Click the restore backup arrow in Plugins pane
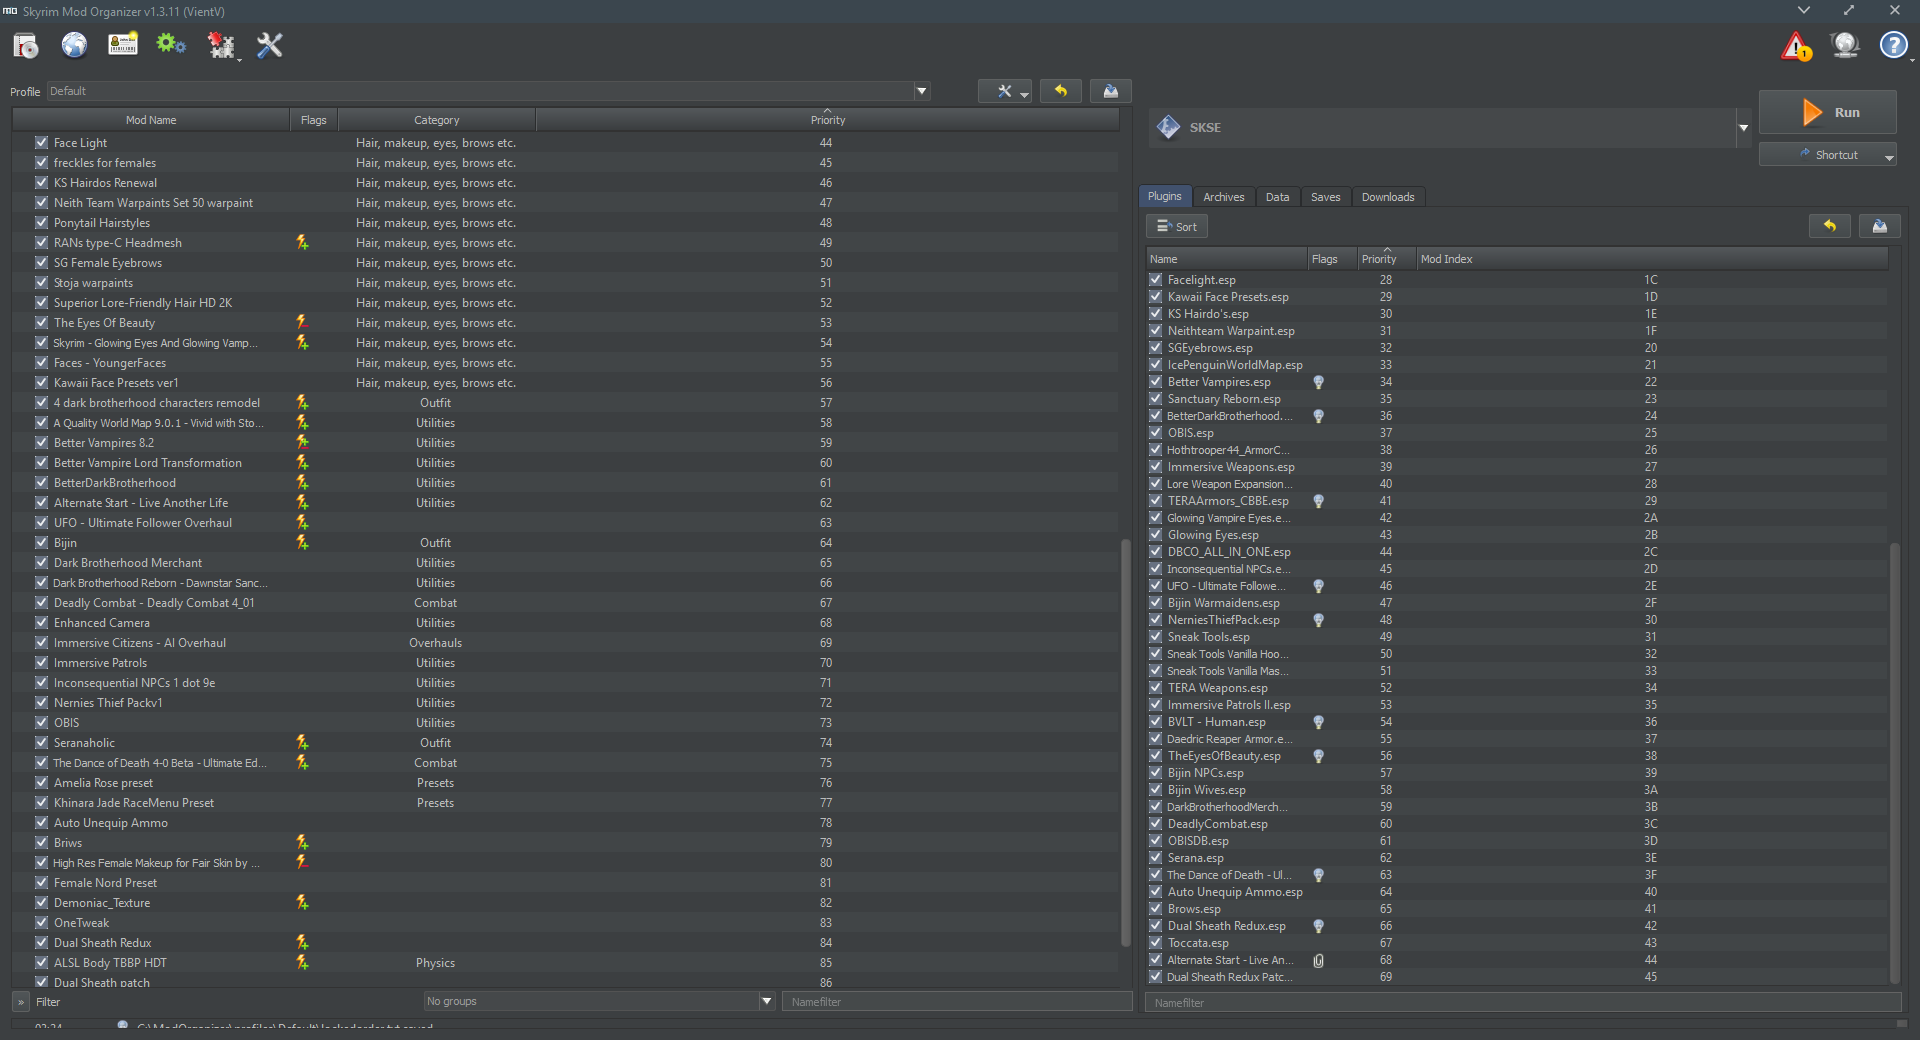This screenshot has height=1040, width=1920. tap(1830, 226)
